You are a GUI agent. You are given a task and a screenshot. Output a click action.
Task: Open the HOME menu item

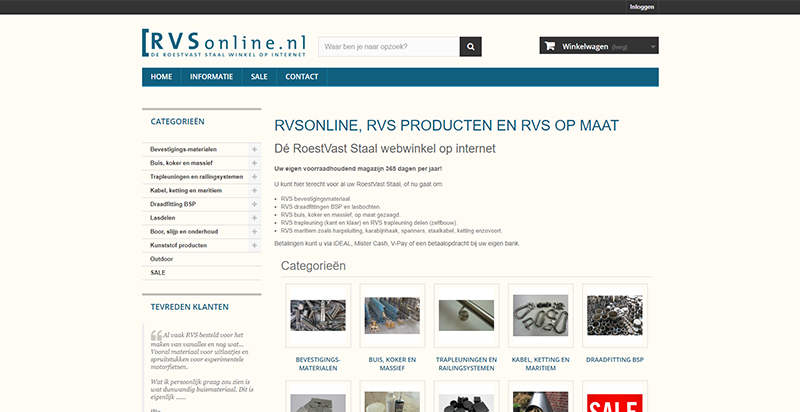point(161,77)
